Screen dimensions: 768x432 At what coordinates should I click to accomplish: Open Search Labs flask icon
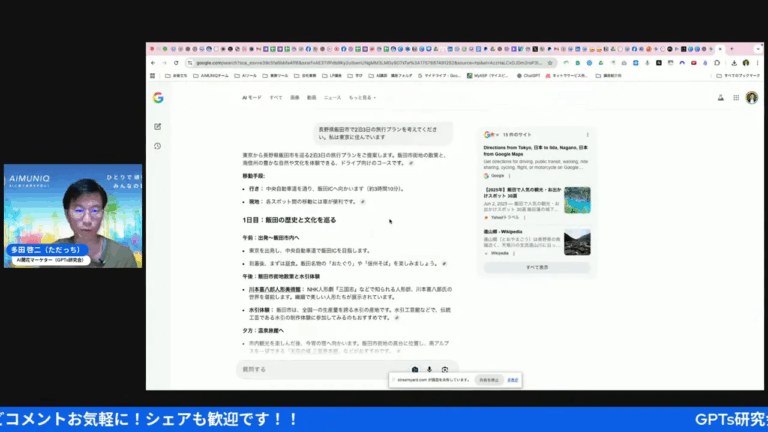(x=720, y=98)
